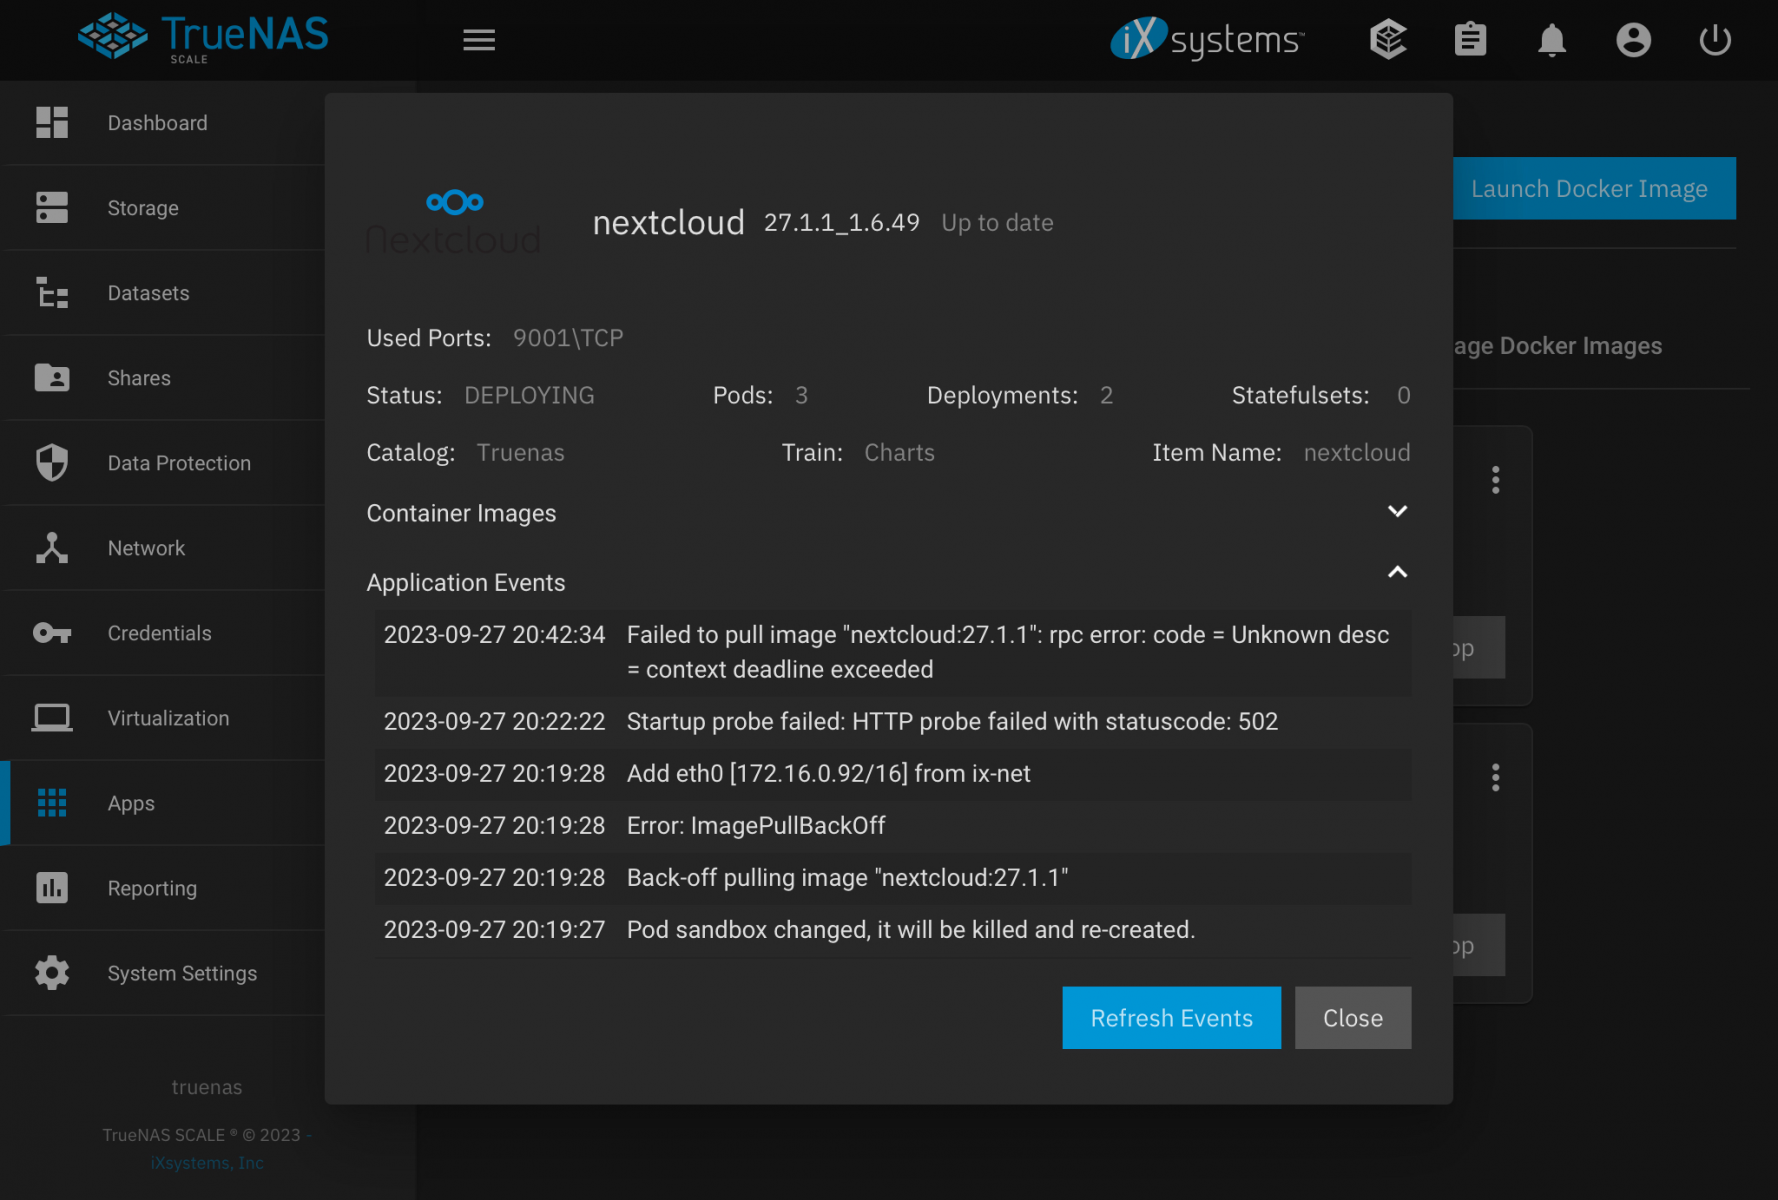Viewport: 1778px width, 1200px height.
Task: Click the version 27.1.1_1.6.49 text
Action: coord(842,223)
